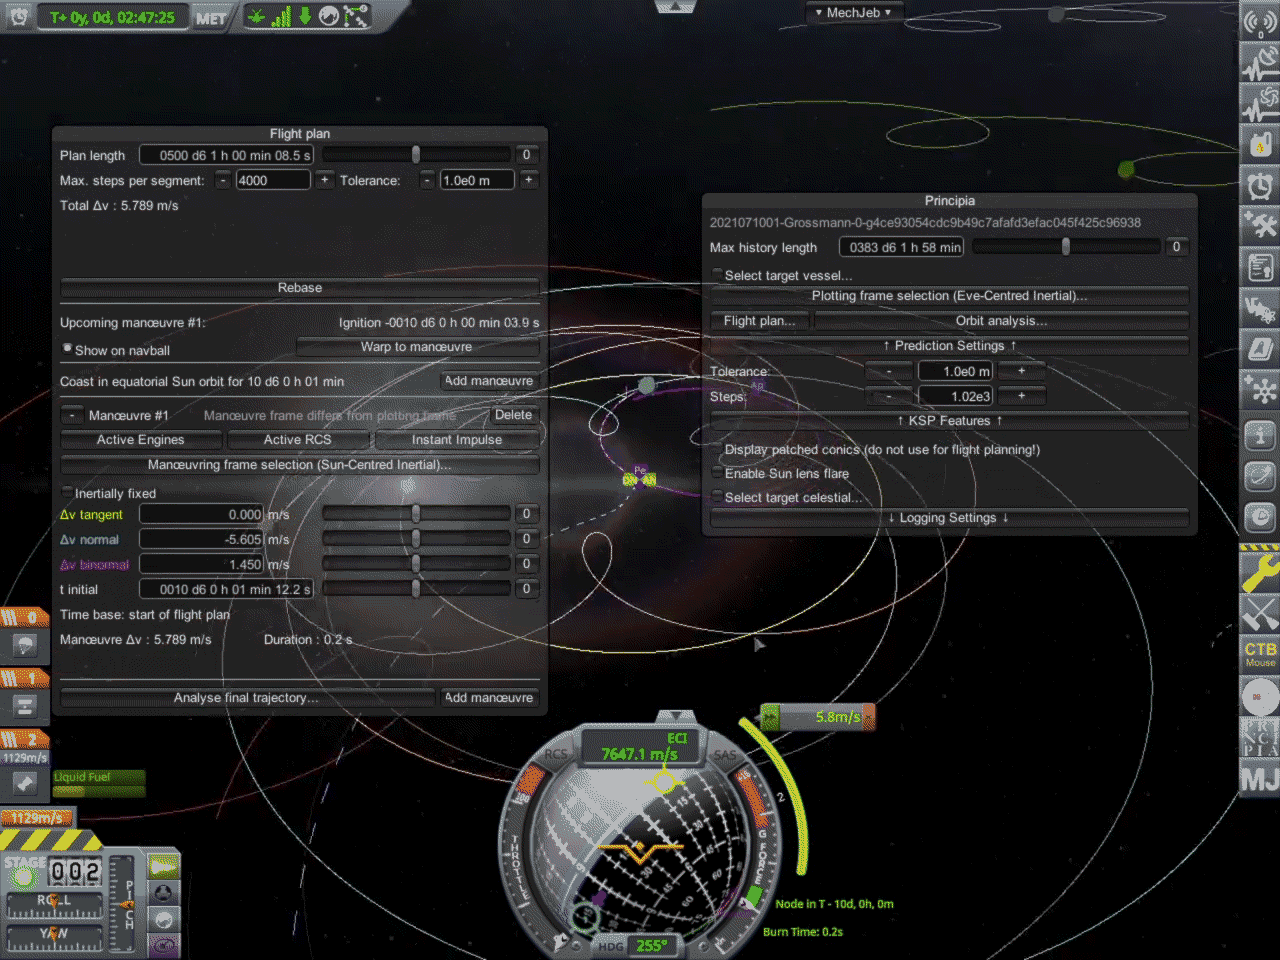Image resolution: width=1280 pixels, height=960 pixels.
Task: Open the MechJeb dropdown at the top
Action: click(x=855, y=12)
